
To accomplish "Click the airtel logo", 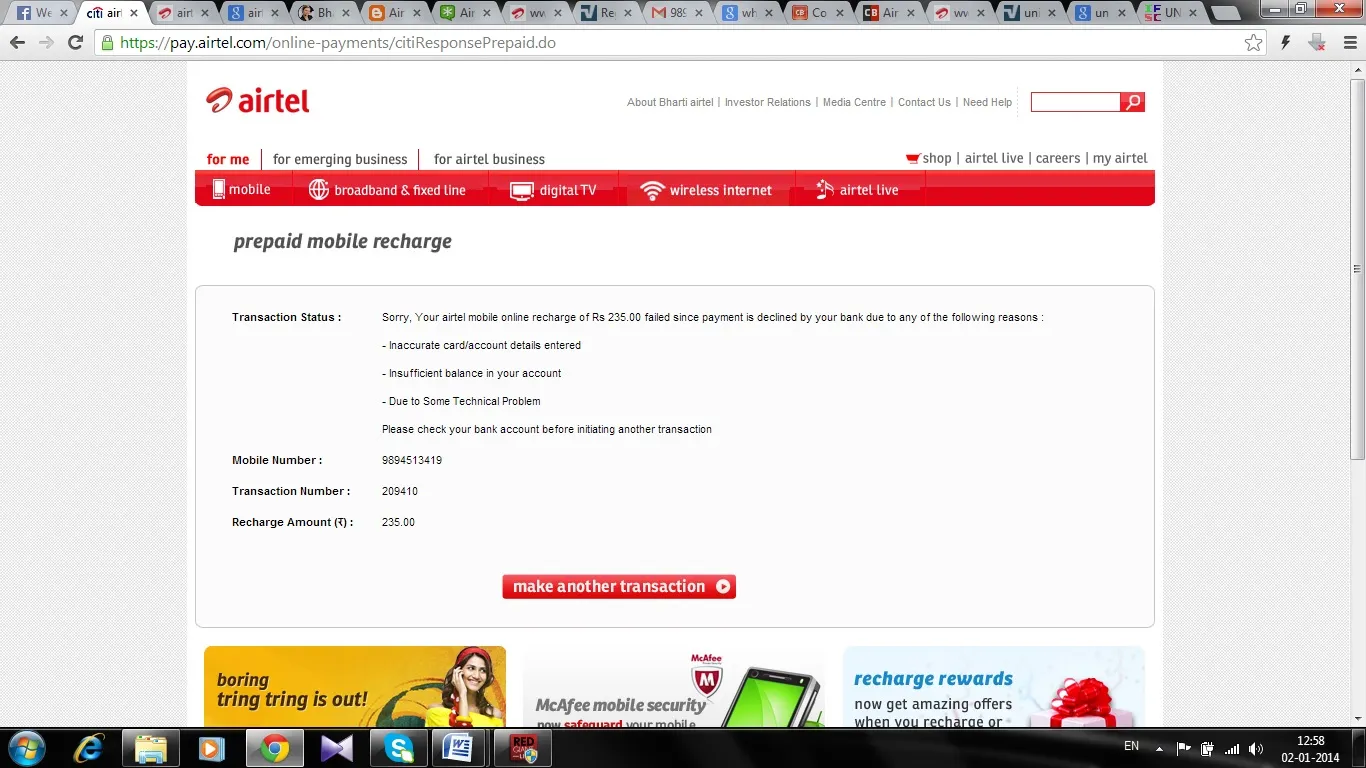I will click(x=258, y=100).
